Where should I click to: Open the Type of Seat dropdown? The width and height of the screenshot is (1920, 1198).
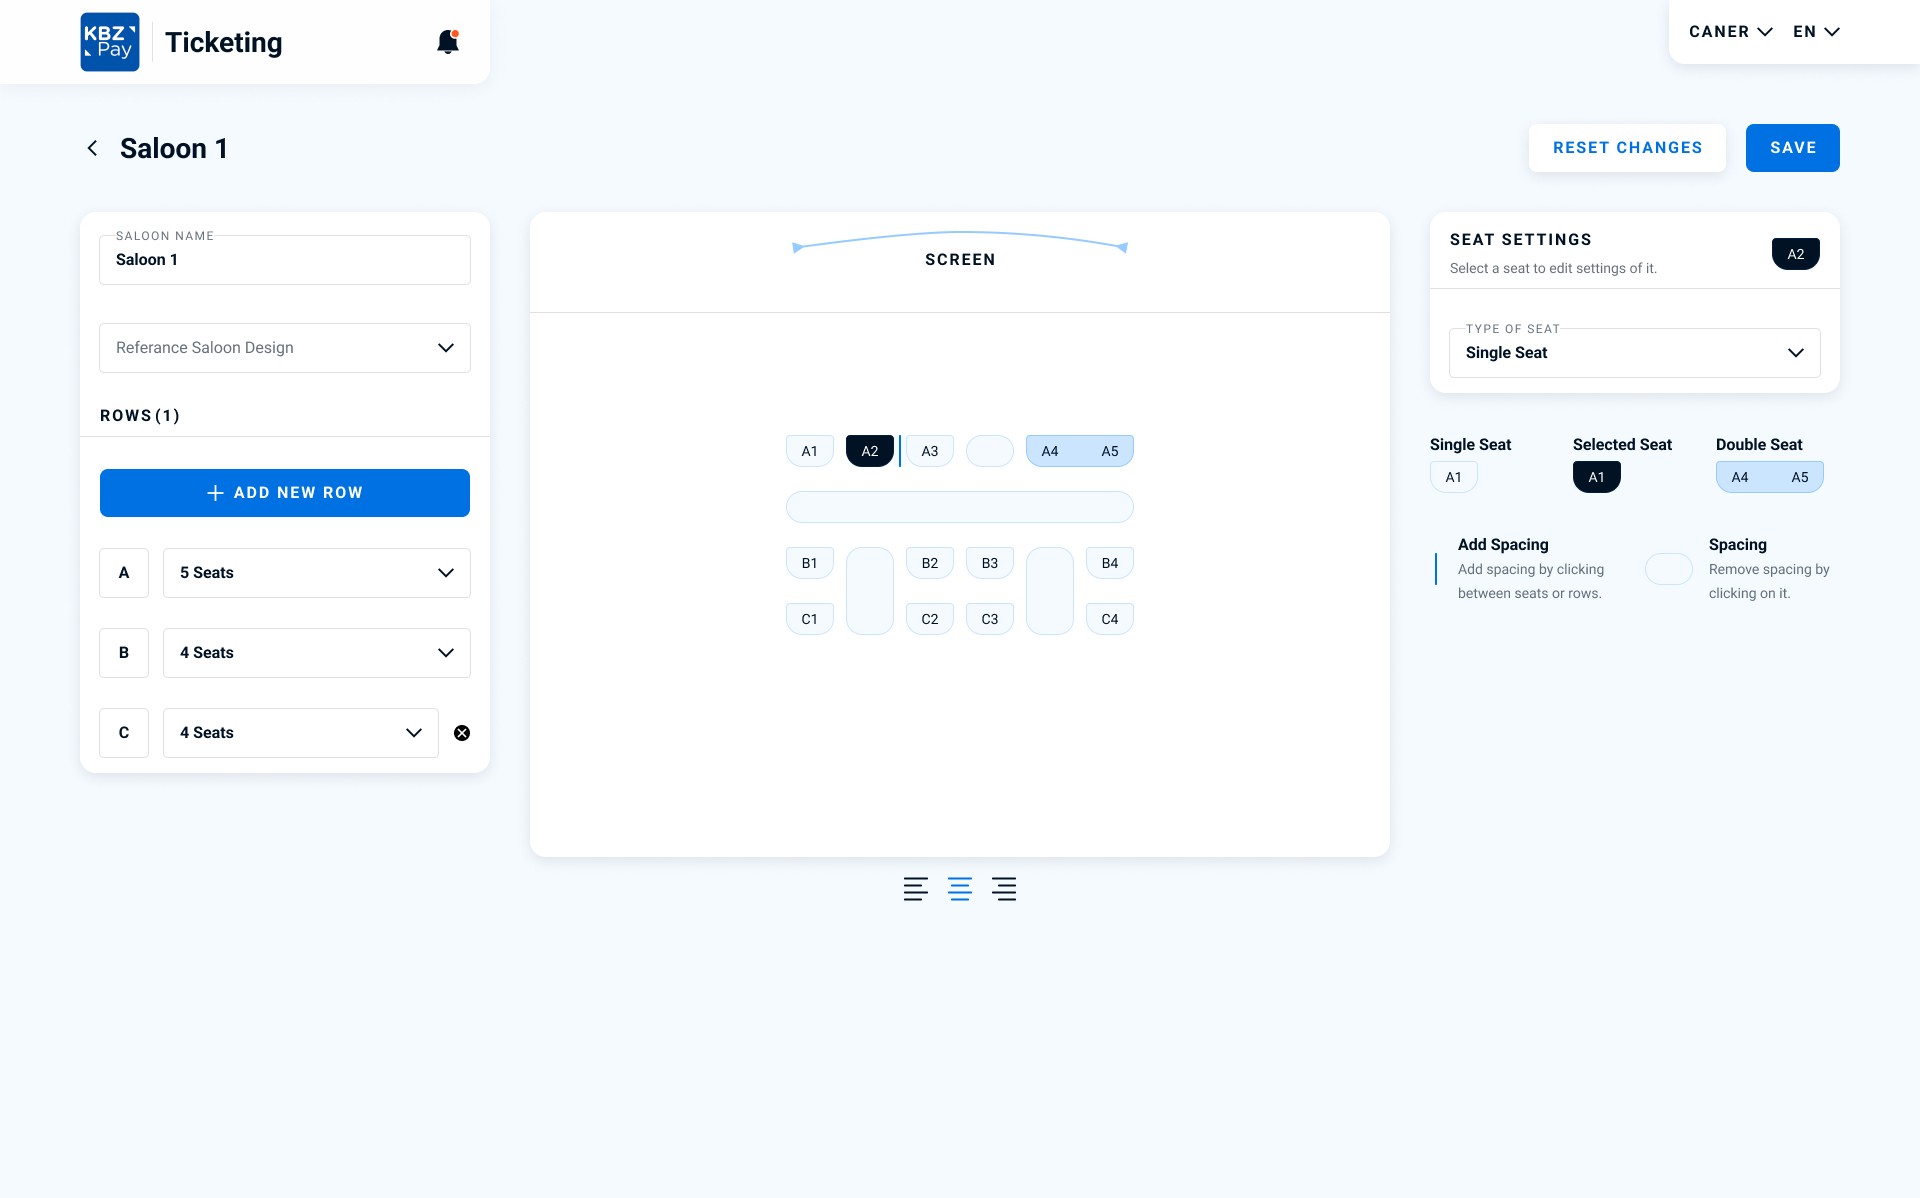click(1634, 353)
